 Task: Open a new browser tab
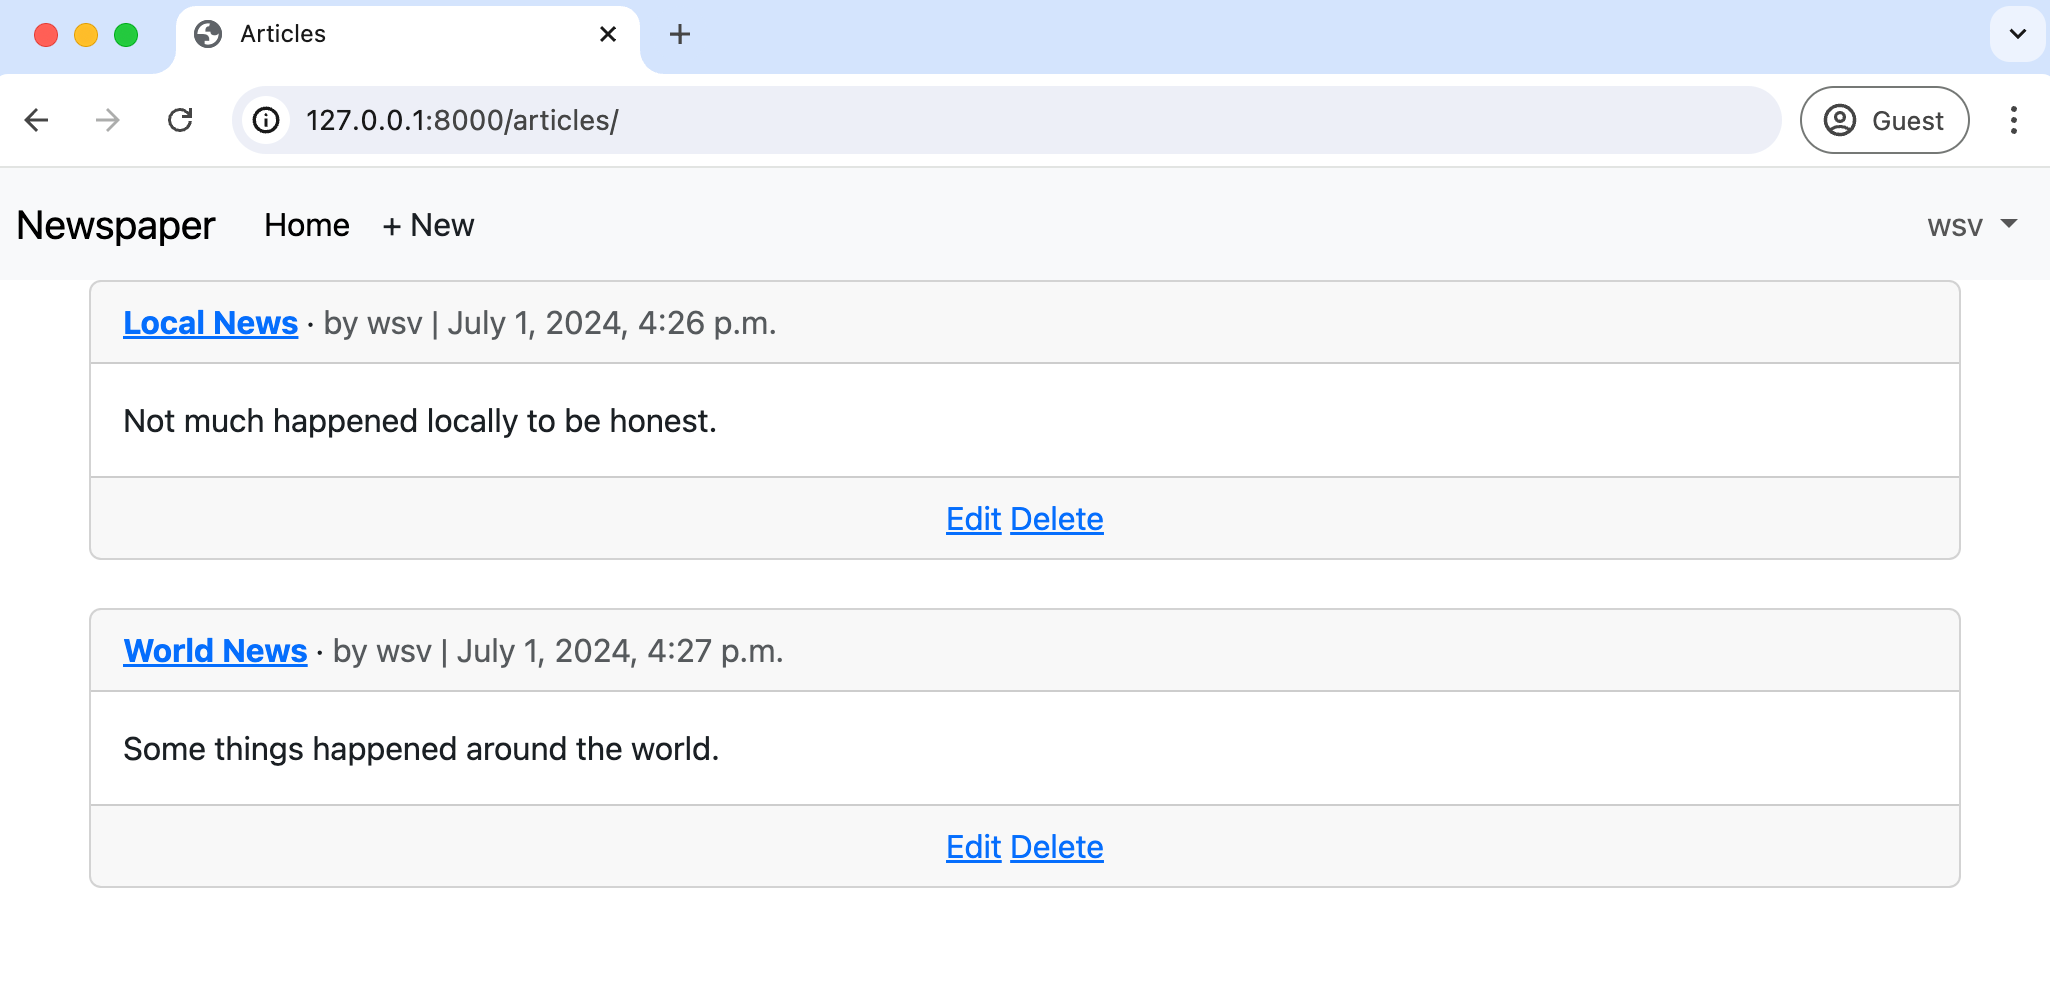(x=680, y=35)
